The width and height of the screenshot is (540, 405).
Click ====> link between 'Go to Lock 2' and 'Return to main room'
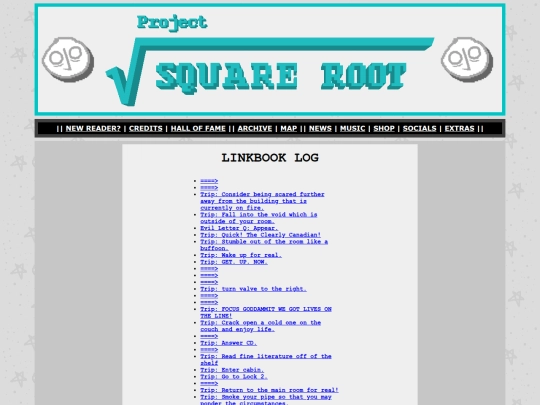[x=209, y=383]
